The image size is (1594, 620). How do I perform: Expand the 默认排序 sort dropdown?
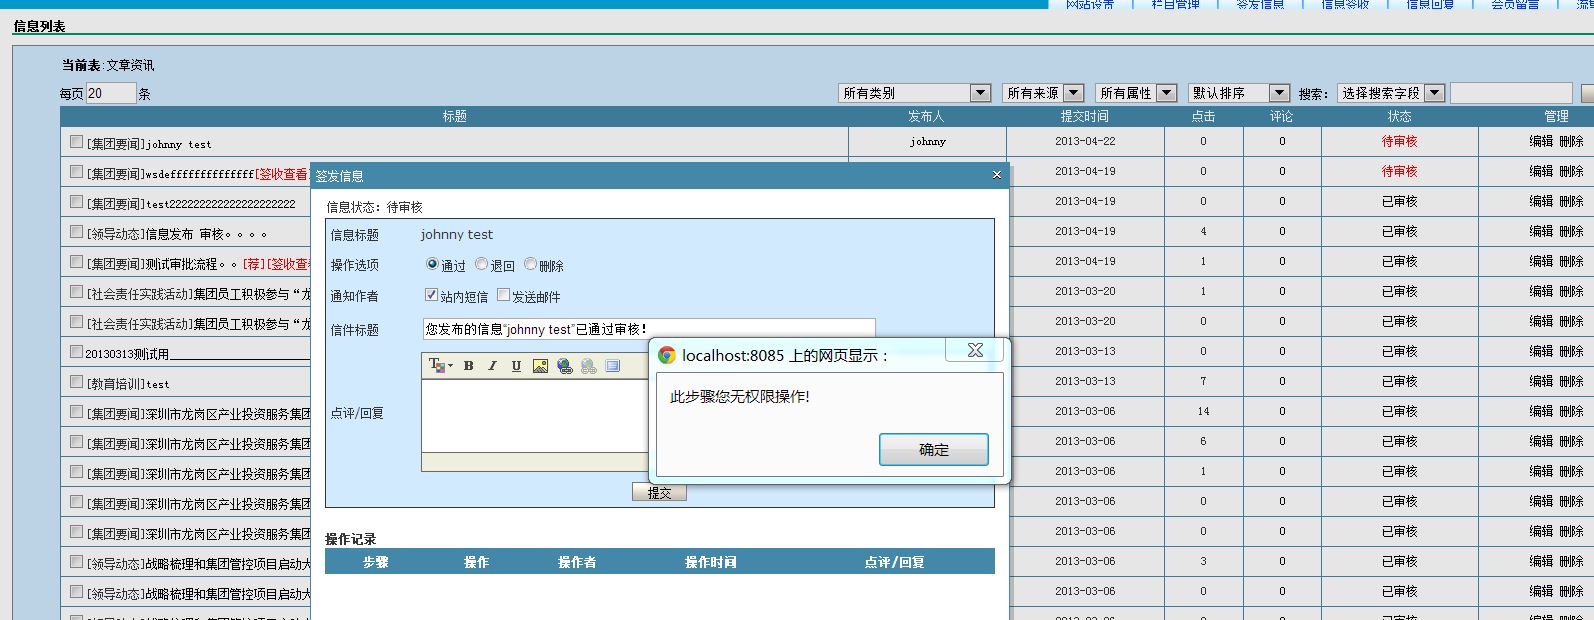pos(1239,93)
